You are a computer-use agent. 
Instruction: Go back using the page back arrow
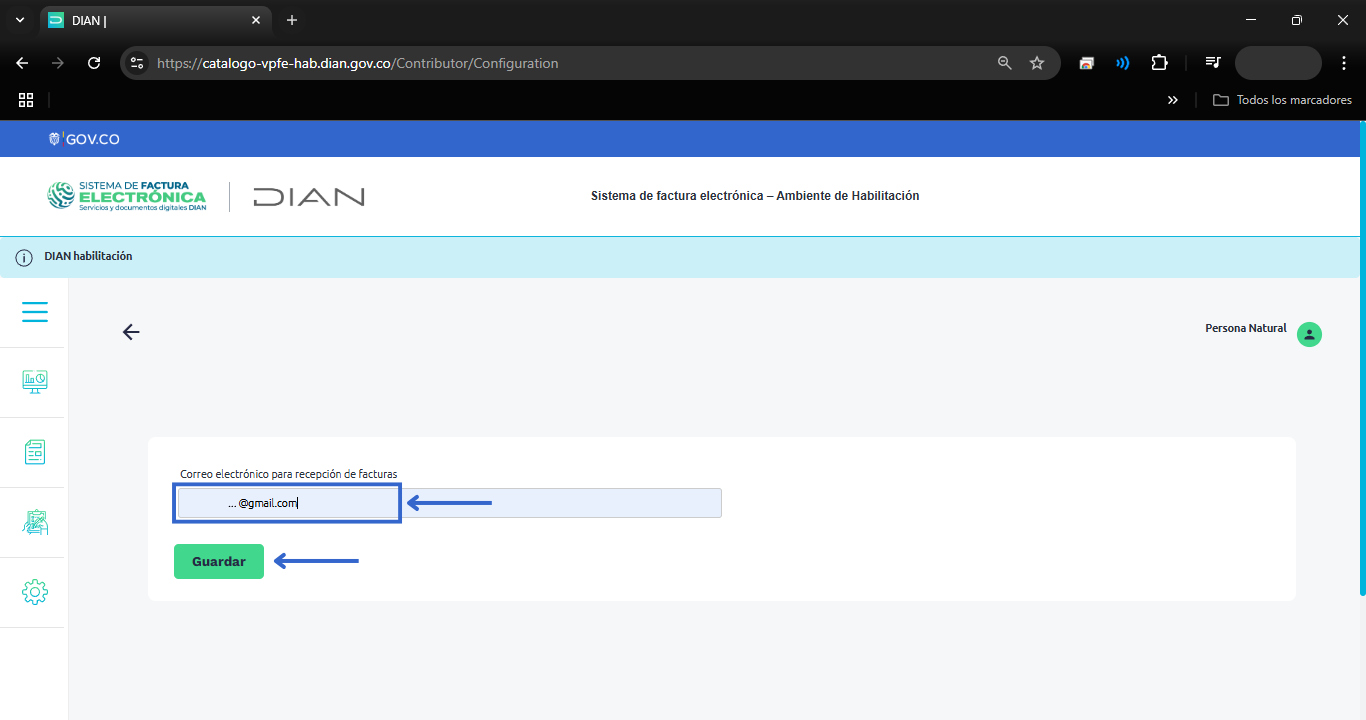(131, 332)
